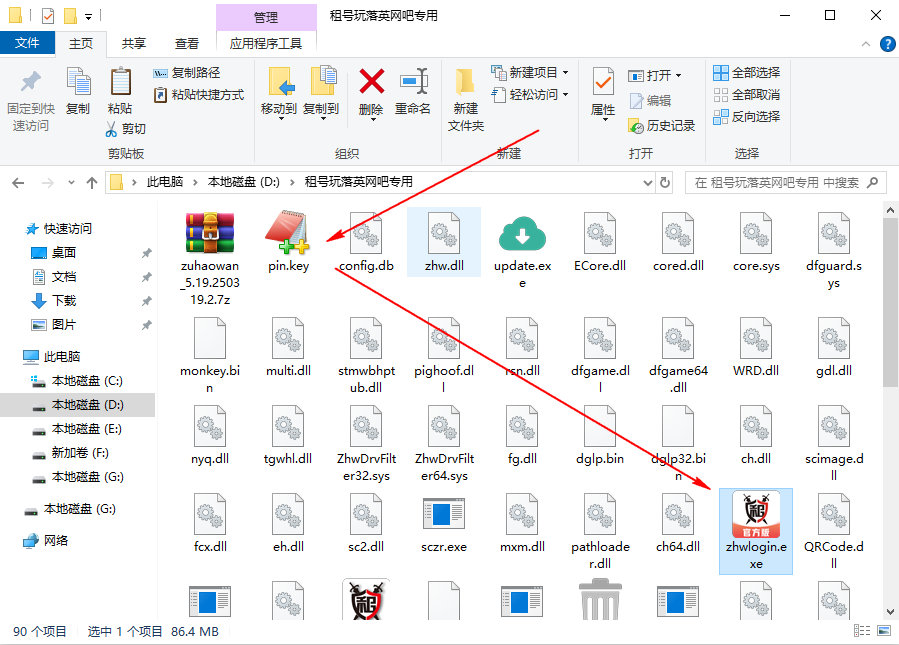Open the blue help question icon
The height and width of the screenshot is (645, 899).
(888, 44)
